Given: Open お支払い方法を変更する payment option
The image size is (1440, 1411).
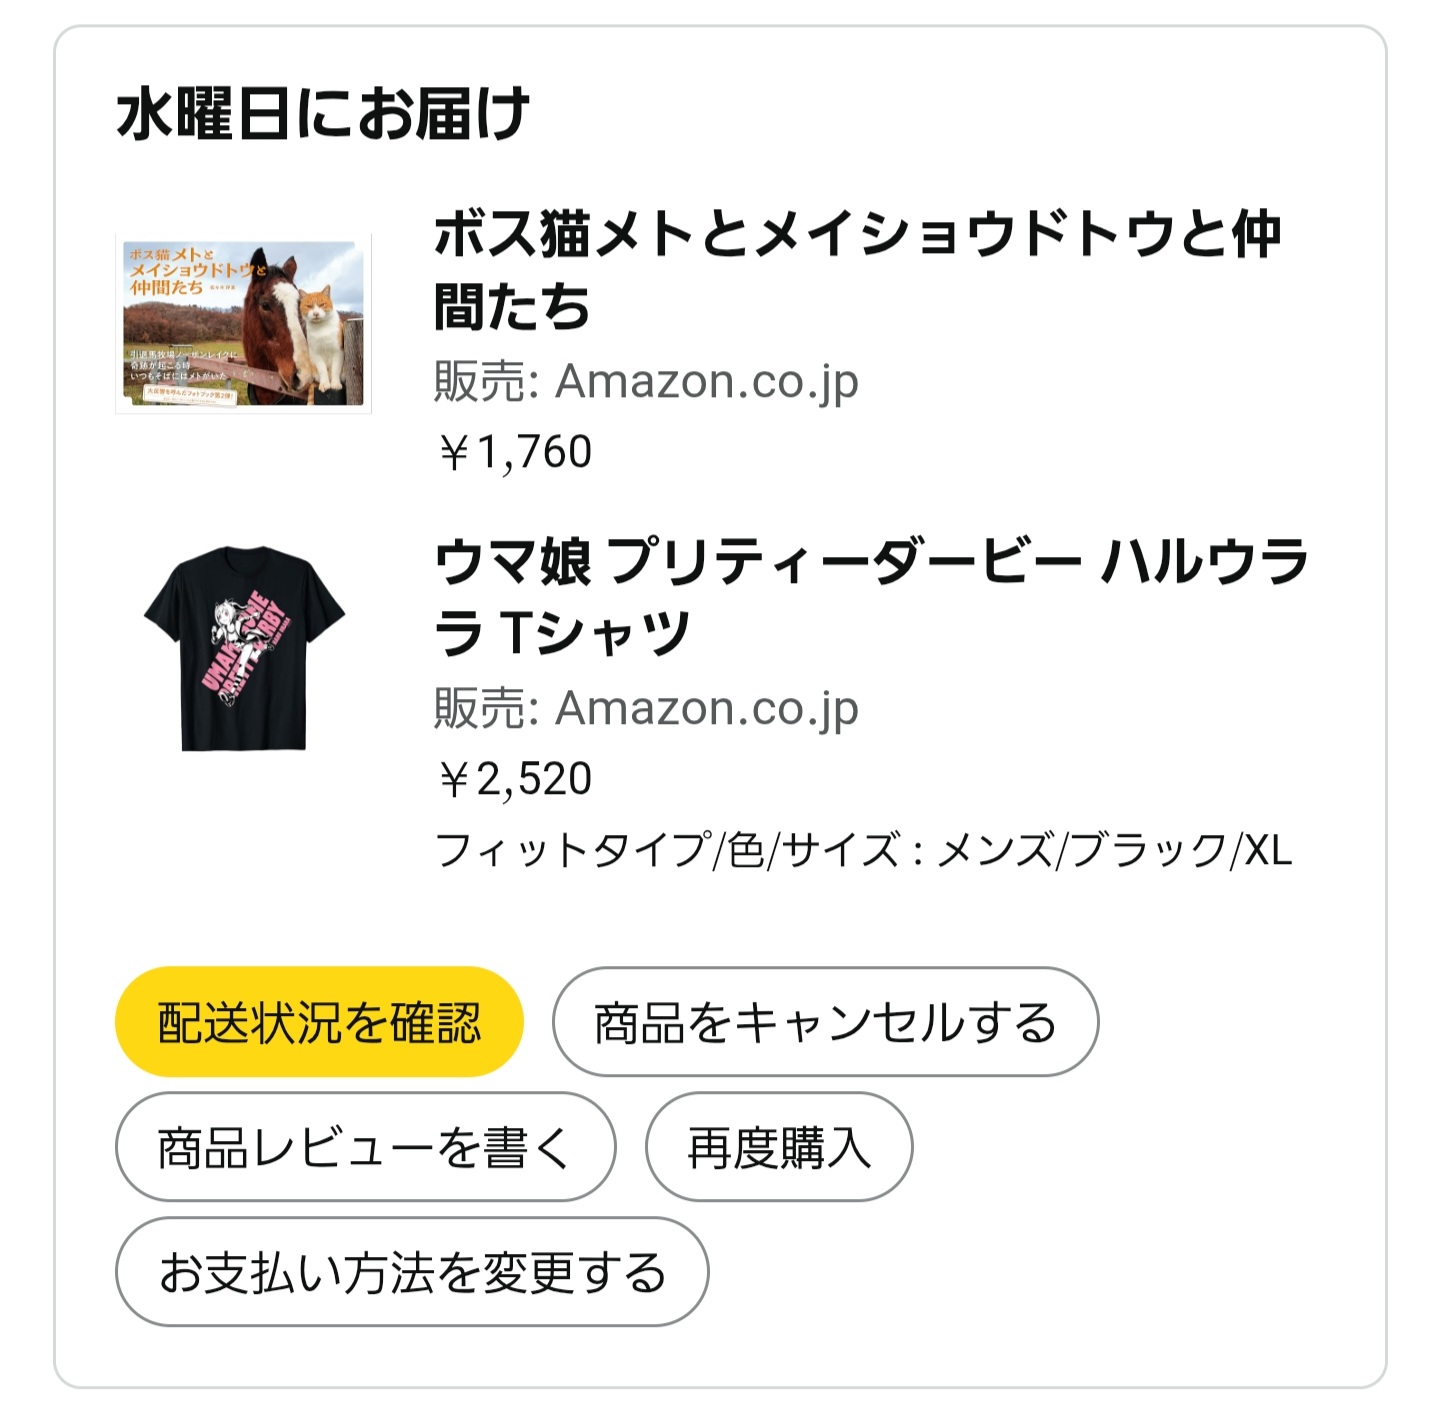Looking at the screenshot, I should (412, 1272).
